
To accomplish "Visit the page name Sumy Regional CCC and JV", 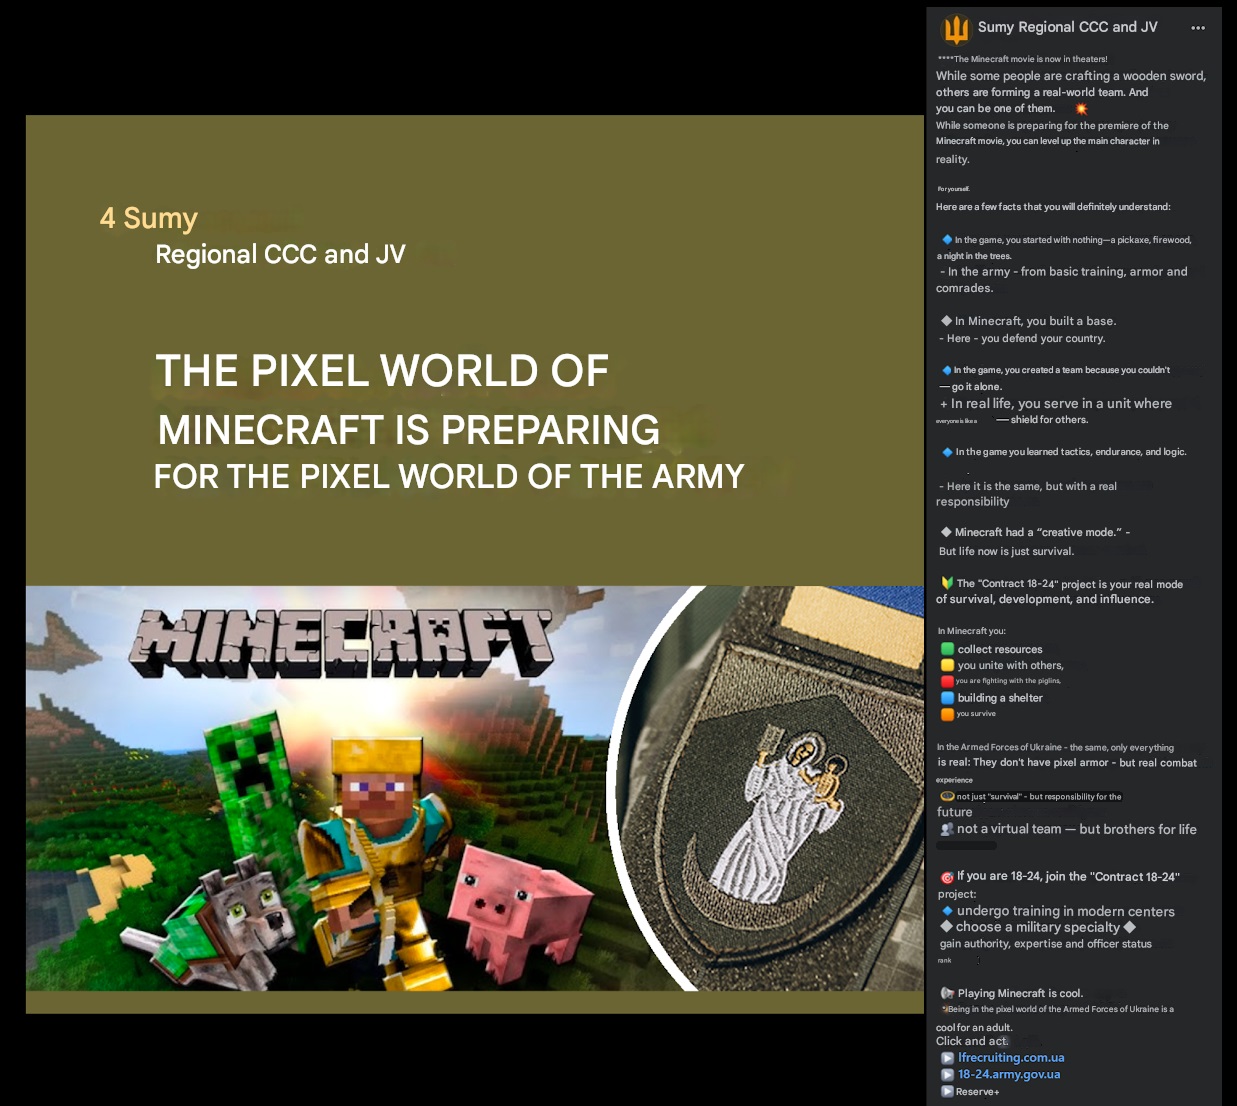I will (x=1067, y=27).
